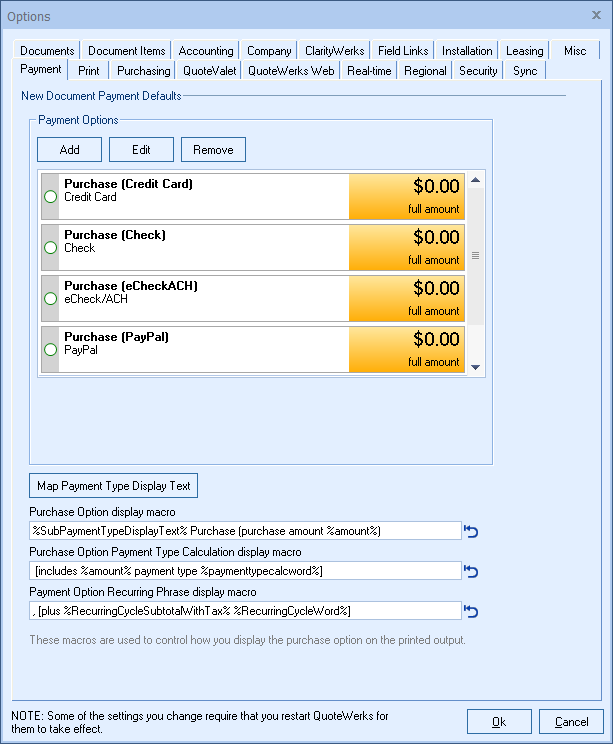Open Map Payment Type Display Text
This screenshot has width=613, height=744.
click(x=113, y=486)
